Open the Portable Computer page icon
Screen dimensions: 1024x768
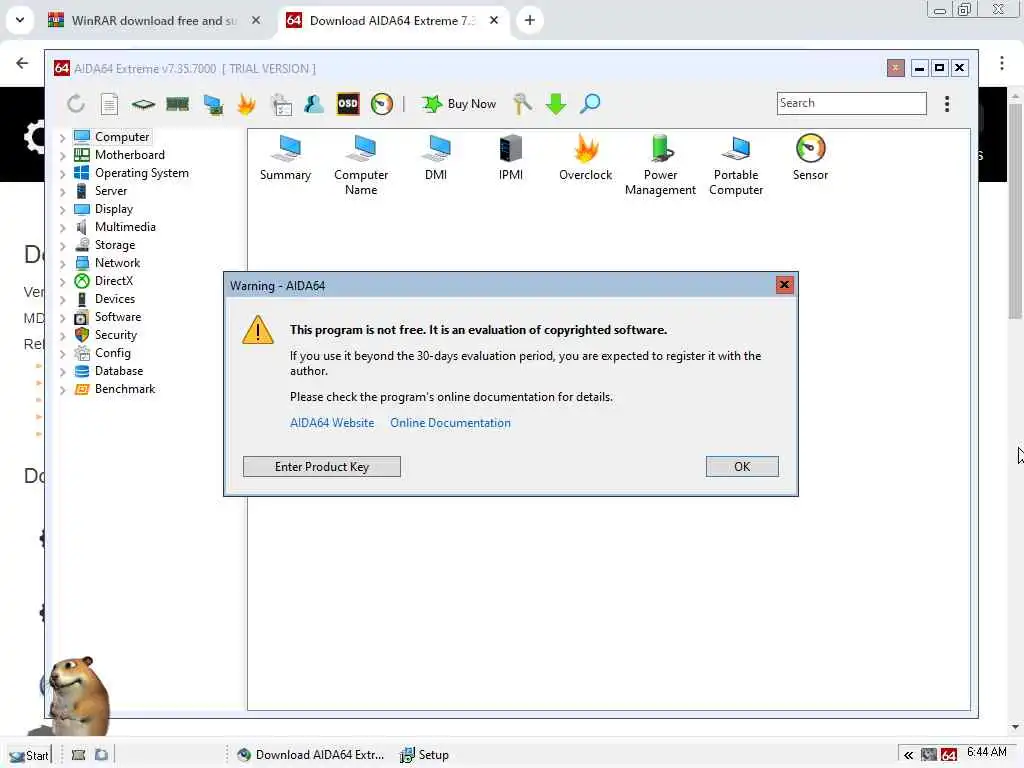pyautogui.click(x=736, y=165)
